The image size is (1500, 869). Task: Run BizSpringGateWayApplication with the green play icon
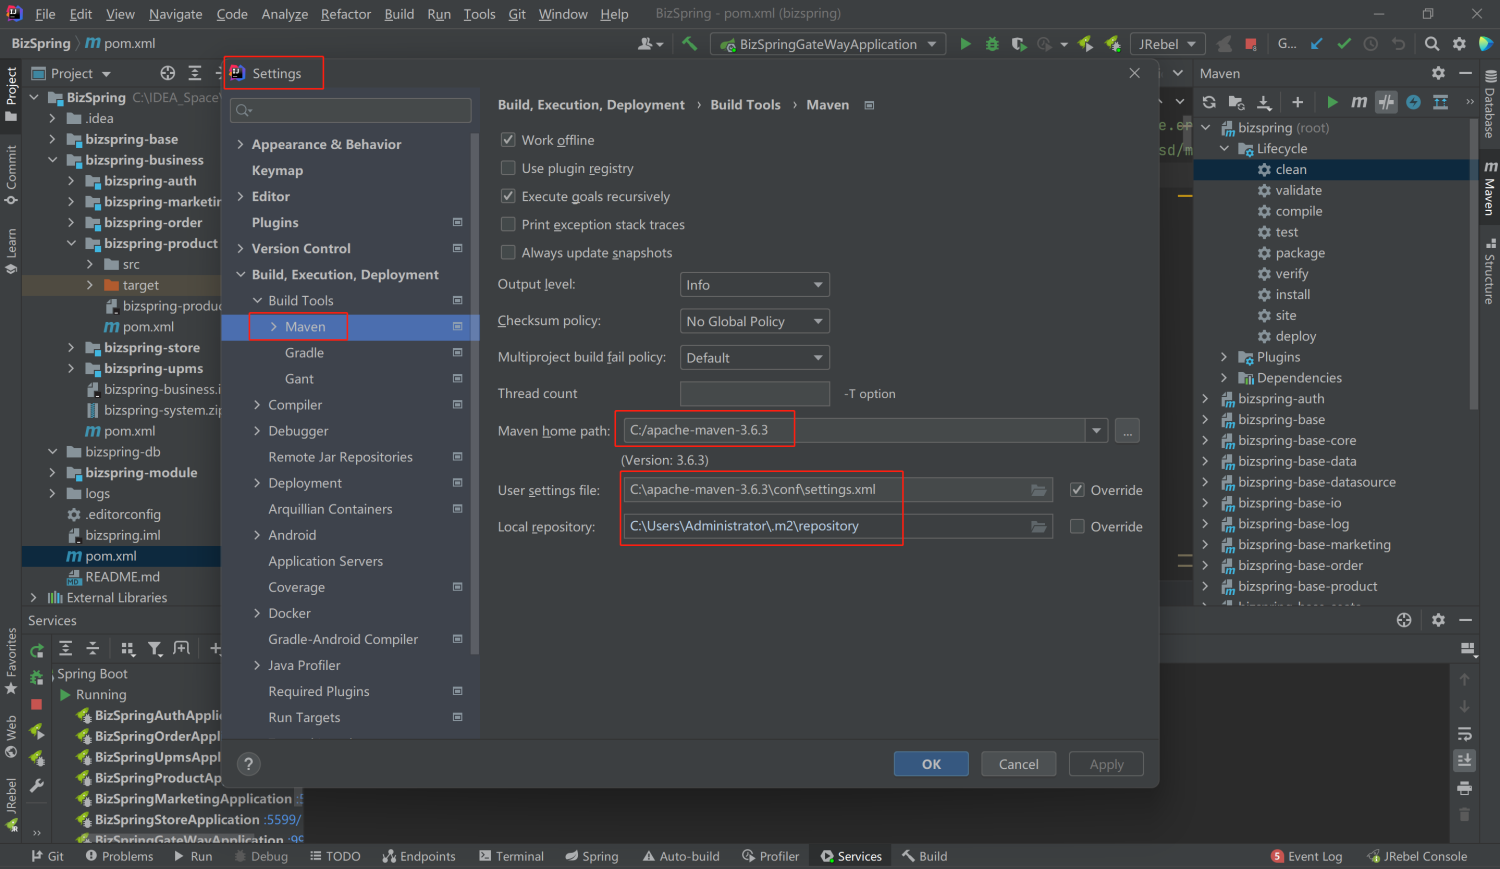click(x=965, y=44)
